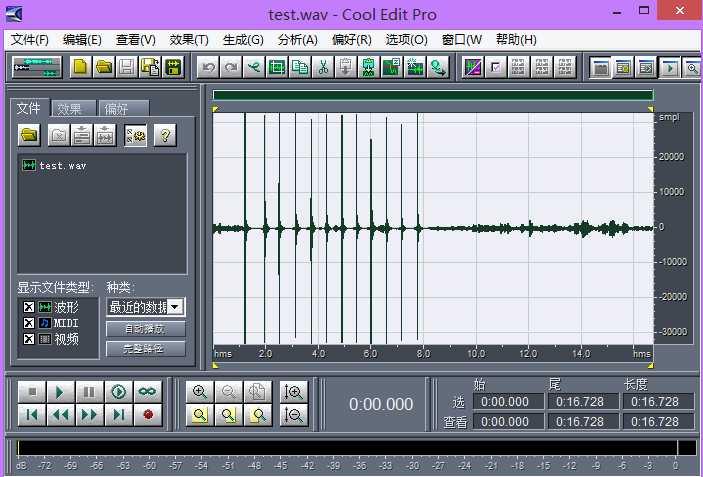Stop playback with the square stop button
The image size is (703, 477).
pyautogui.click(x=32, y=392)
